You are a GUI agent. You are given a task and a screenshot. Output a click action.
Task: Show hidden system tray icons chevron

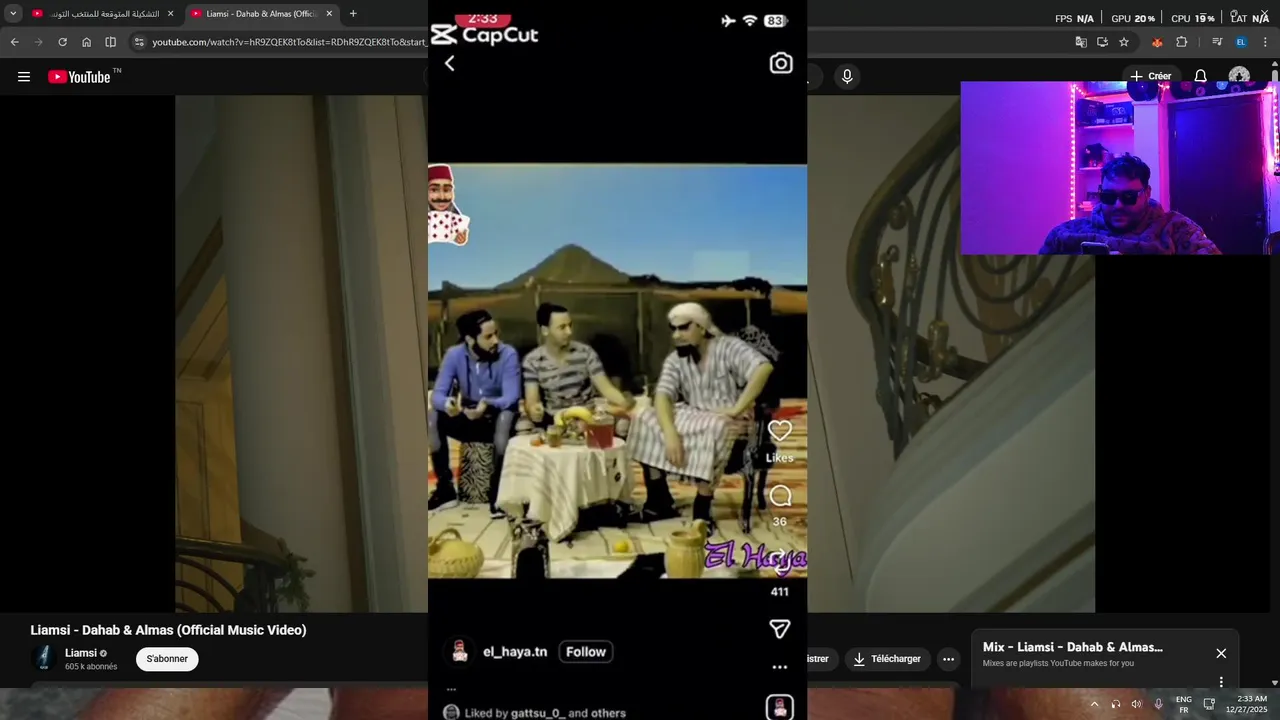click(x=1094, y=704)
